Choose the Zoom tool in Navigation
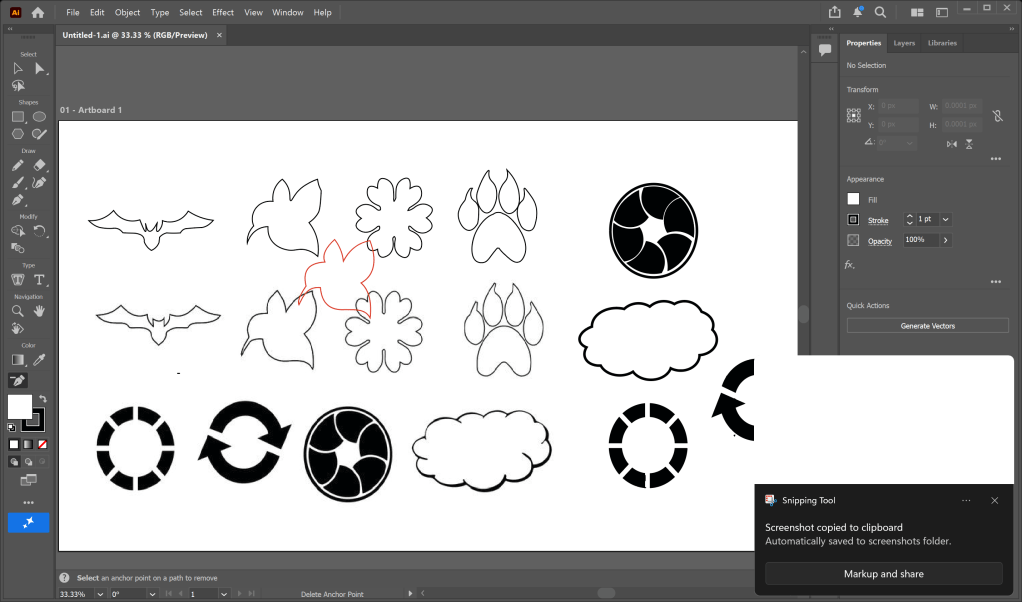Screen dimensions: 1022x602 point(17,311)
